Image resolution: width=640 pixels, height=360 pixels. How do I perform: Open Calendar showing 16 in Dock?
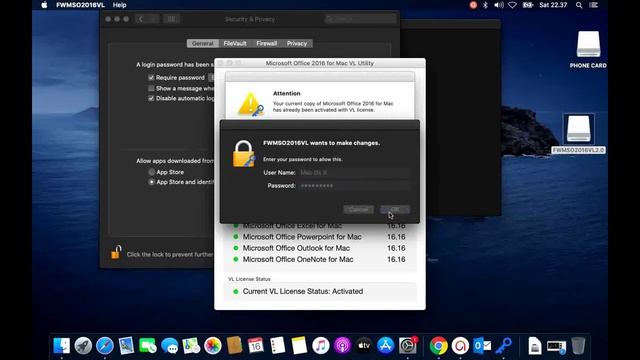pyautogui.click(x=256, y=346)
